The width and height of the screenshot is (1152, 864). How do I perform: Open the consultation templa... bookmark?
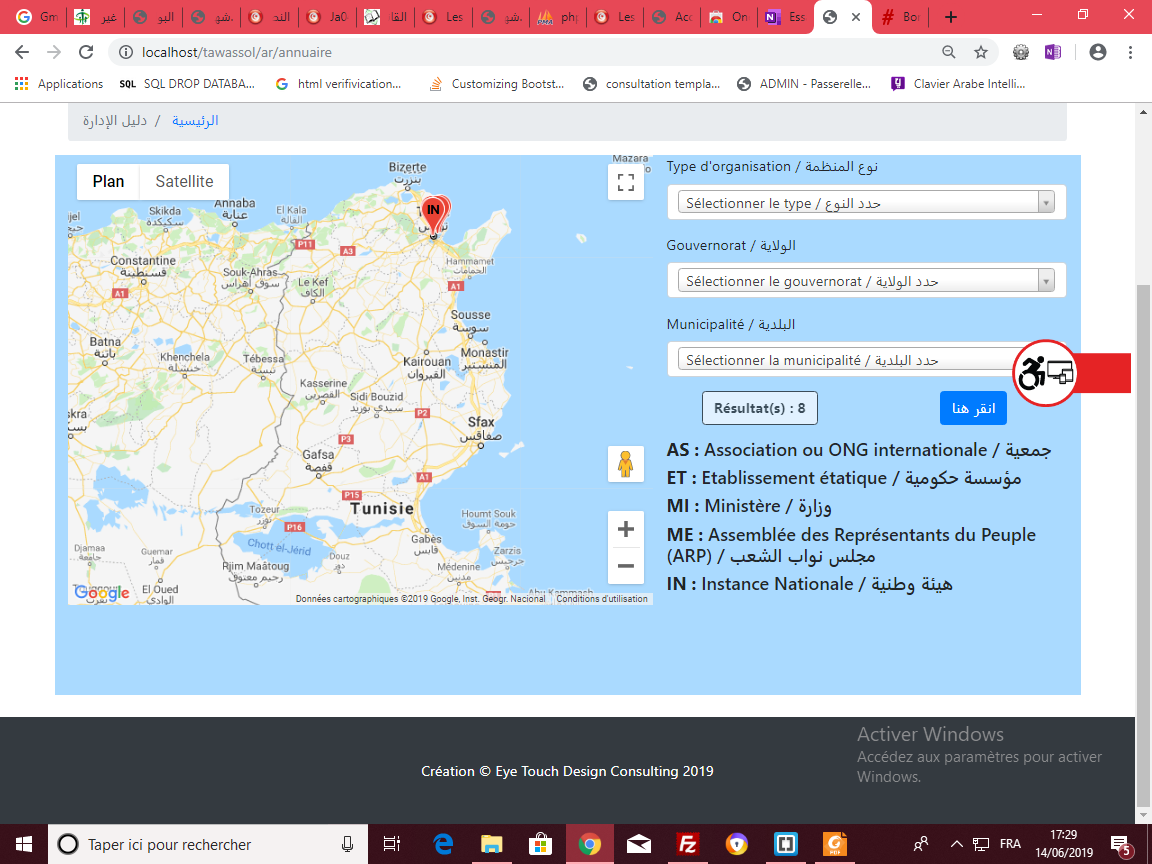[652, 84]
